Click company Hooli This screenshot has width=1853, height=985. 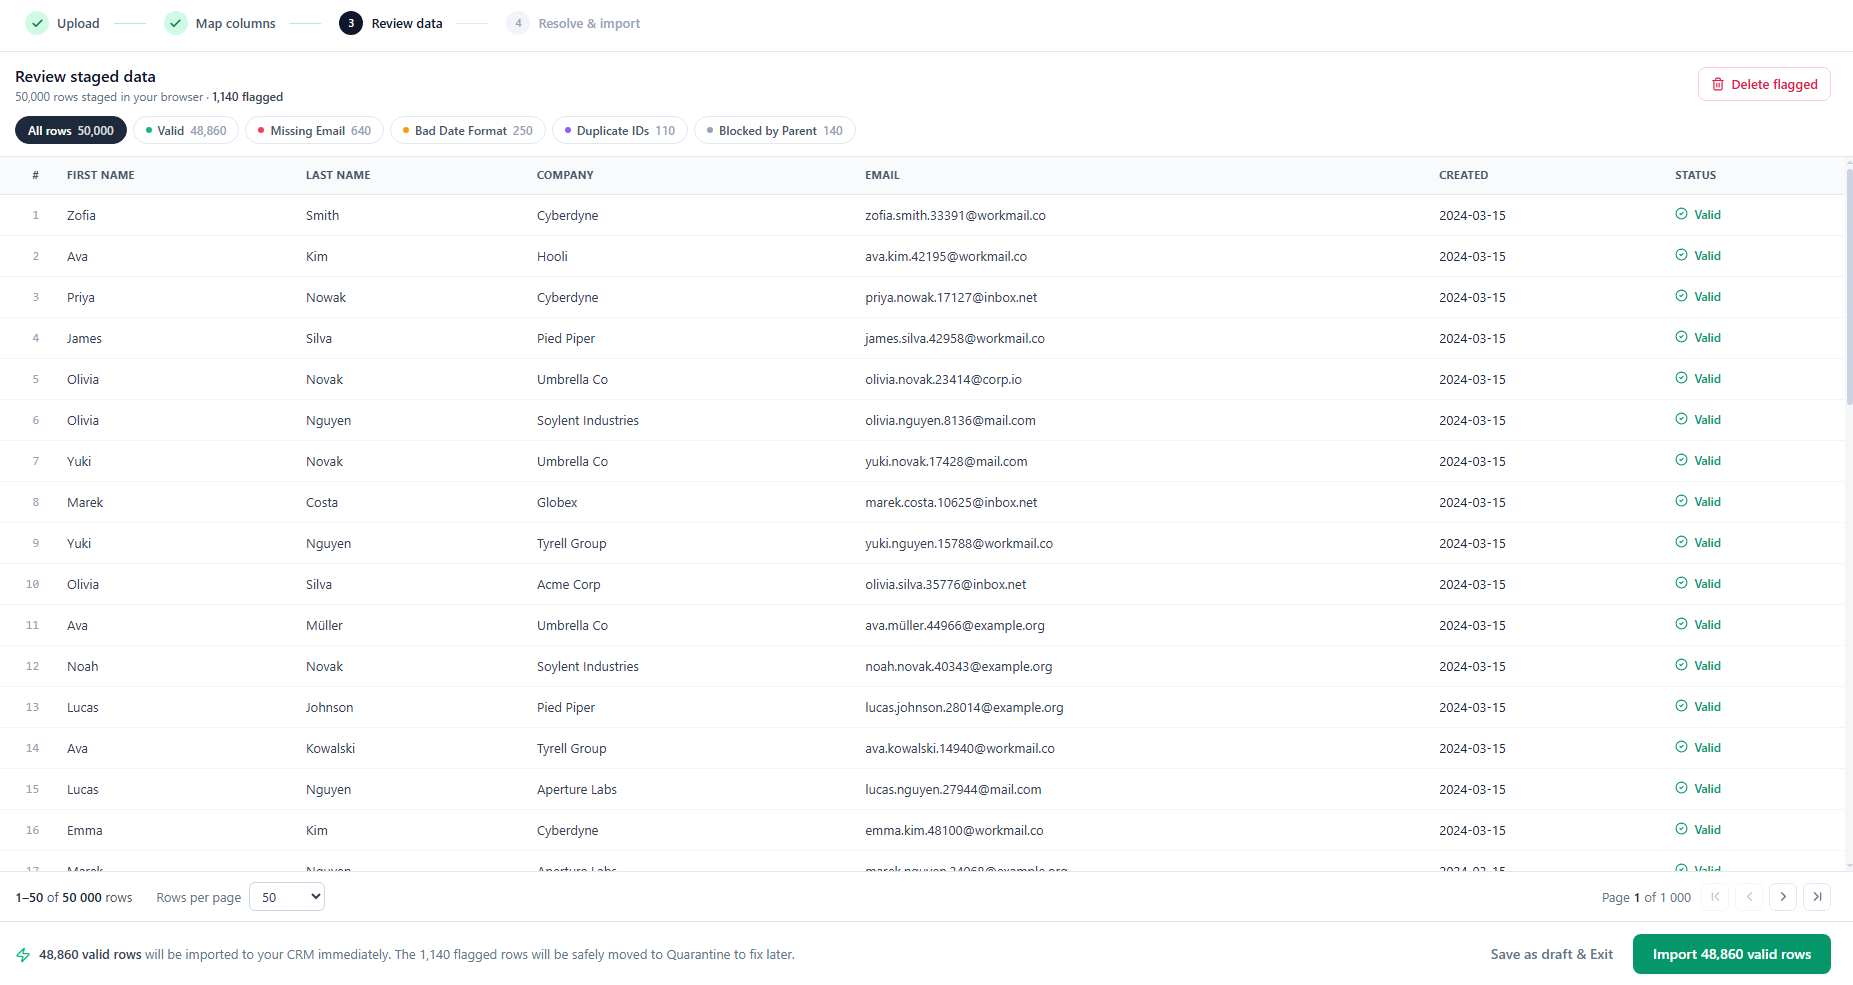click(552, 256)
